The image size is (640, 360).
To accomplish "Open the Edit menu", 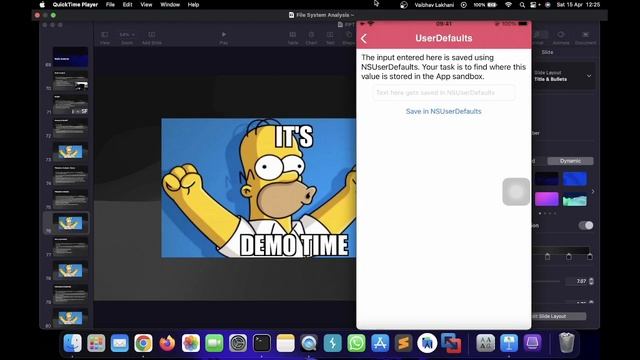I will 127,5.
